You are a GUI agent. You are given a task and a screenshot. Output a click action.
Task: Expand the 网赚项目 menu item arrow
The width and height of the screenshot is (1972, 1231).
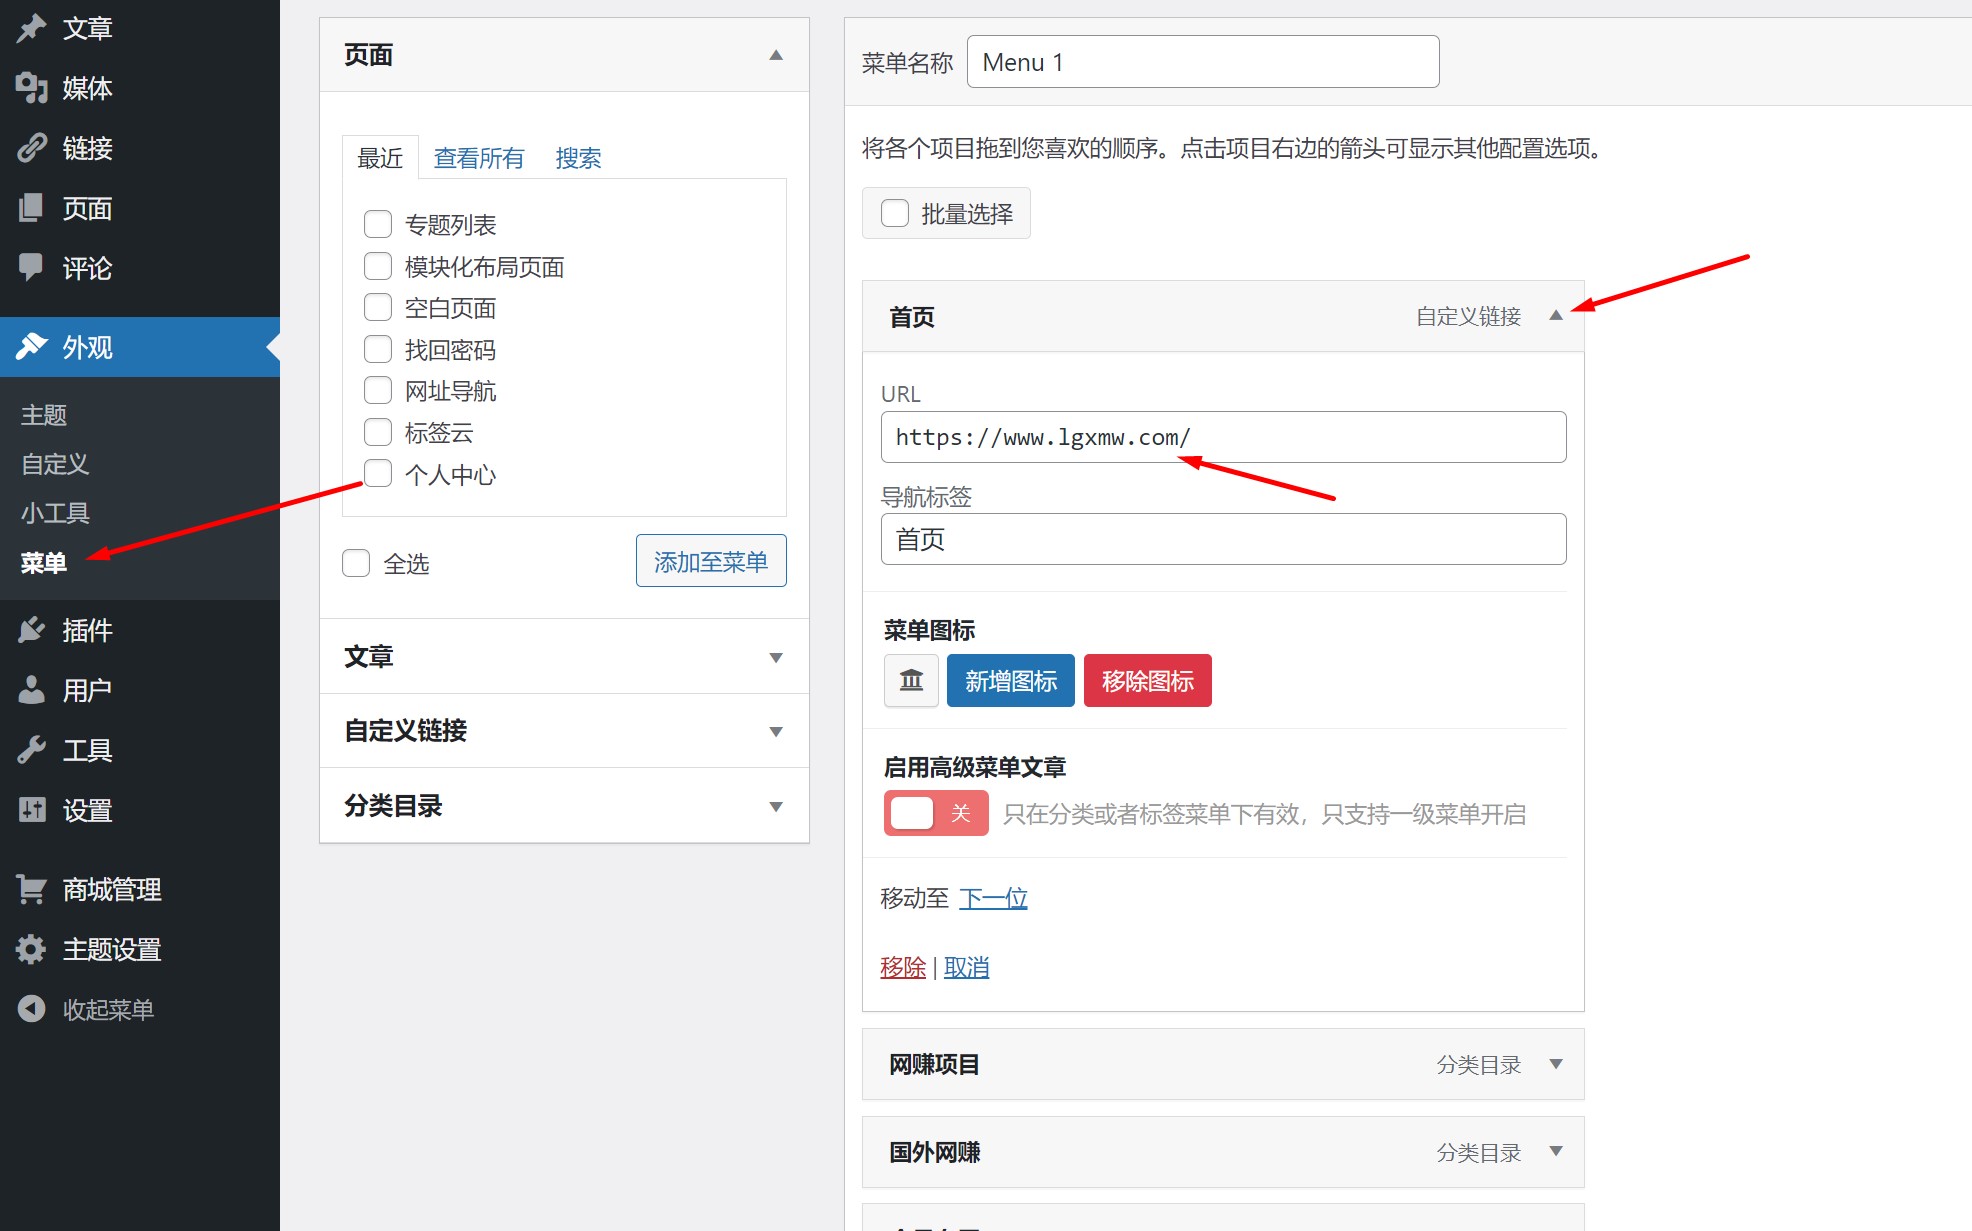pyautogui.click(x=1555, y=1064)
